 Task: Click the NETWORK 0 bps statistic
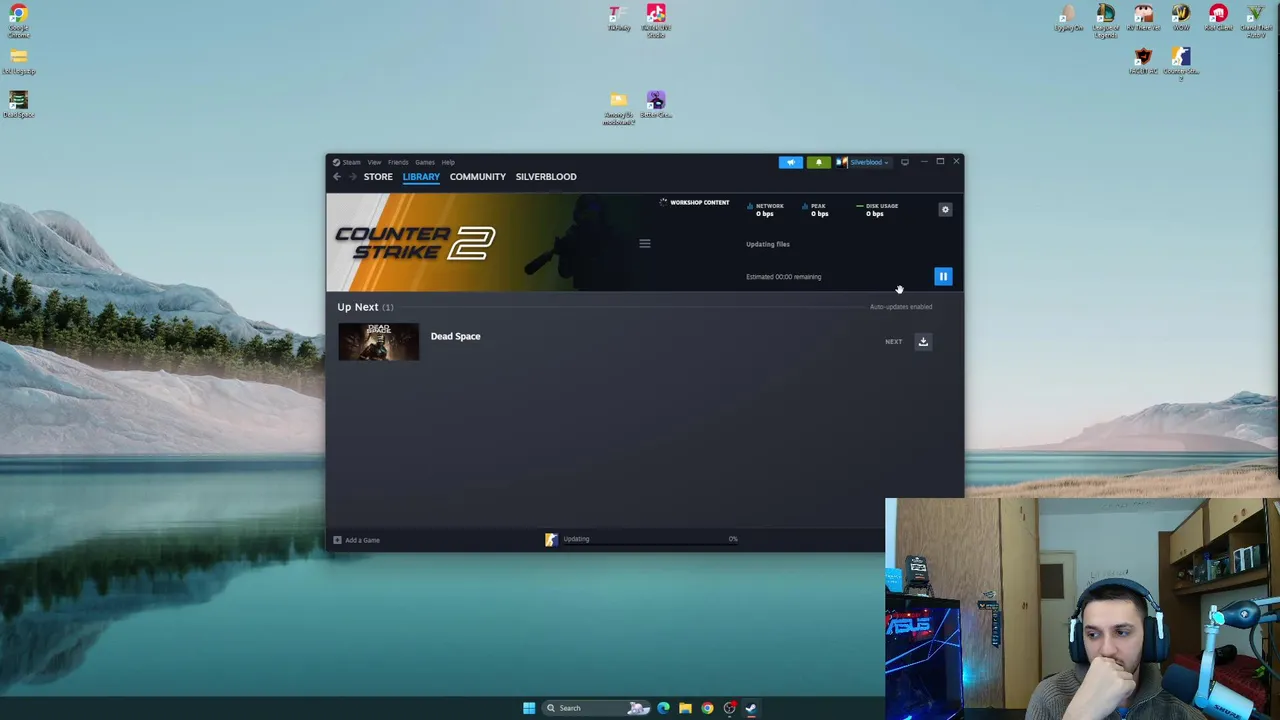pos(766,210)
